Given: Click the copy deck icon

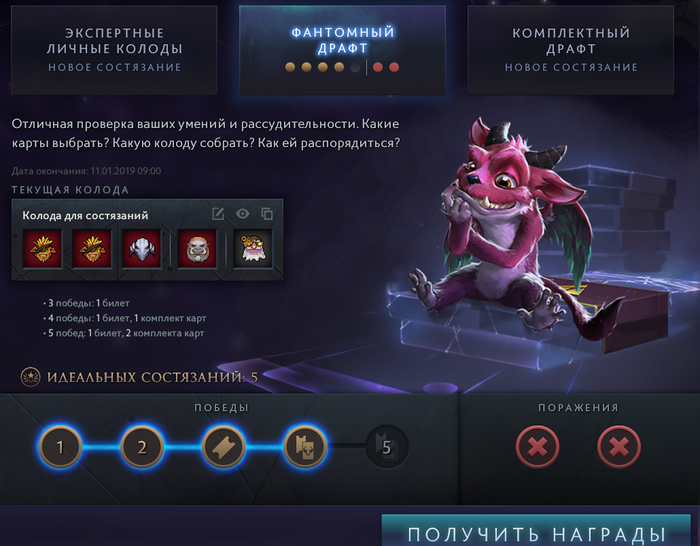Looking at the screenshot, I should coord(267,214).
